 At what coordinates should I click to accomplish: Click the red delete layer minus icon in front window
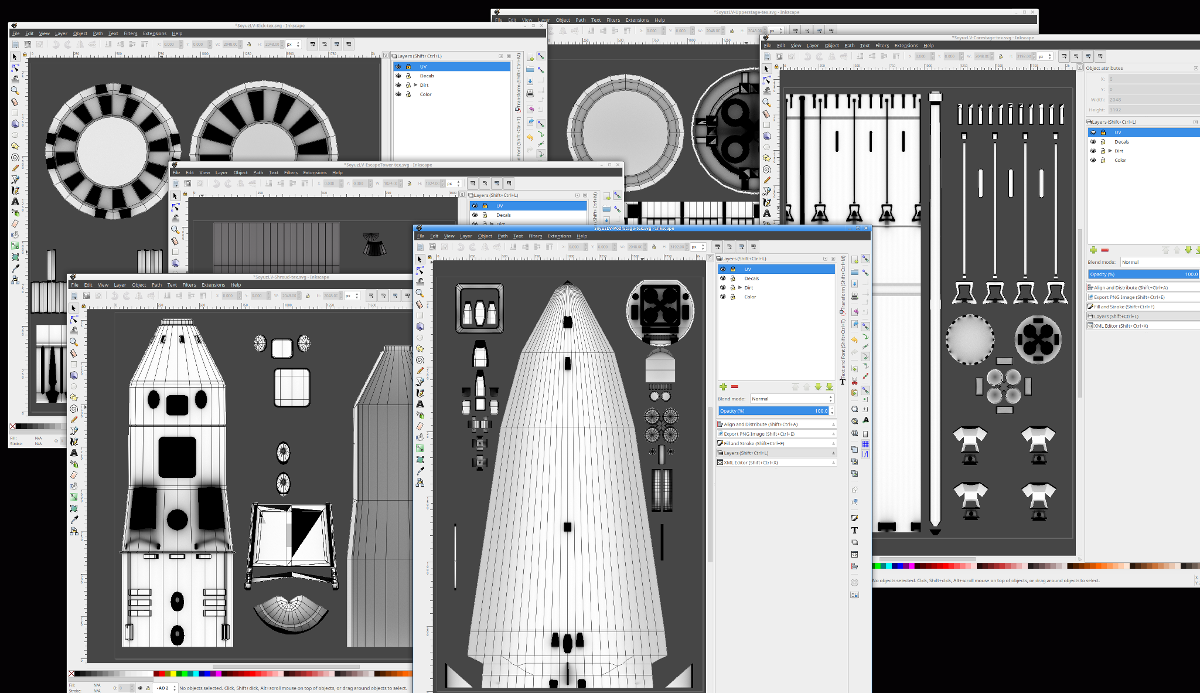tap(735, 386)
